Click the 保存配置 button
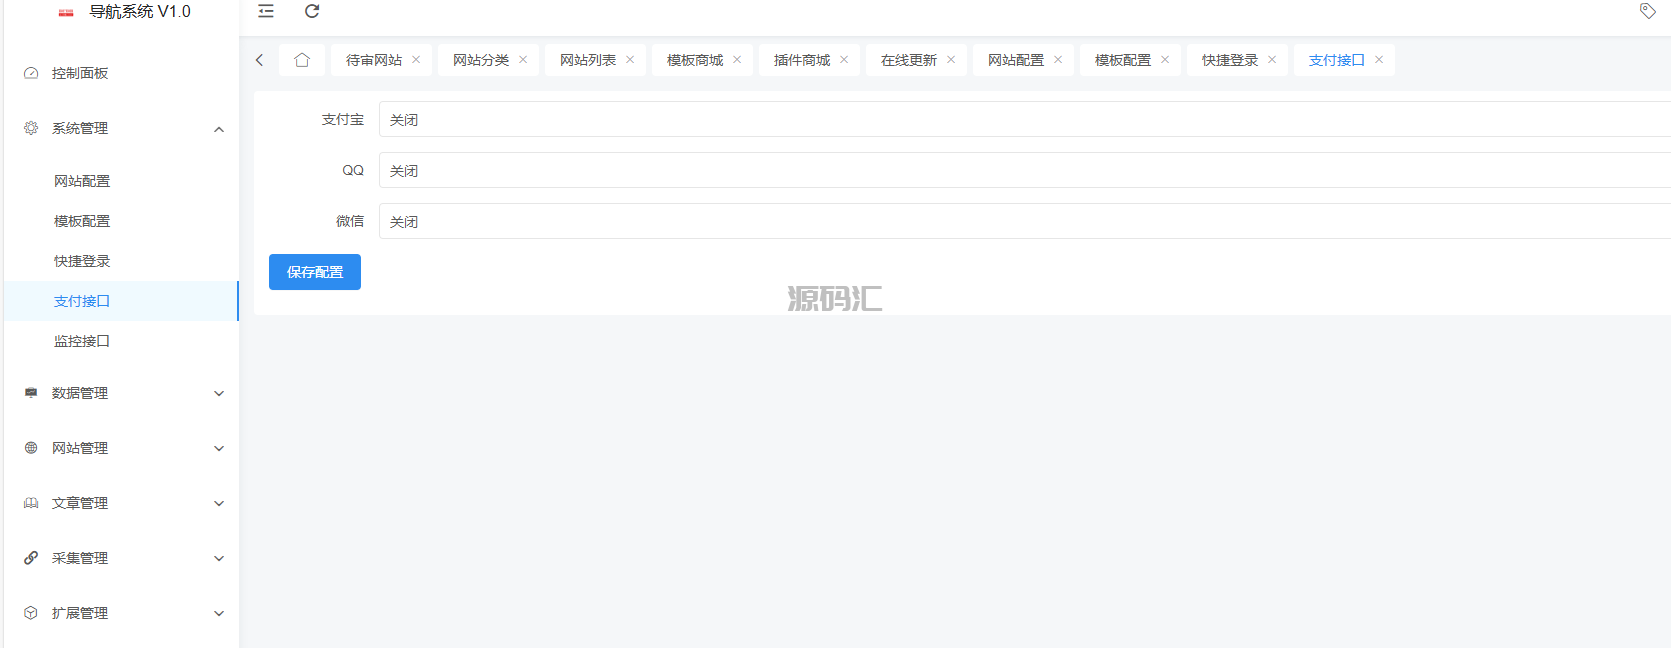This screenshot has height=648, width=1671. (x=315, y=272)
